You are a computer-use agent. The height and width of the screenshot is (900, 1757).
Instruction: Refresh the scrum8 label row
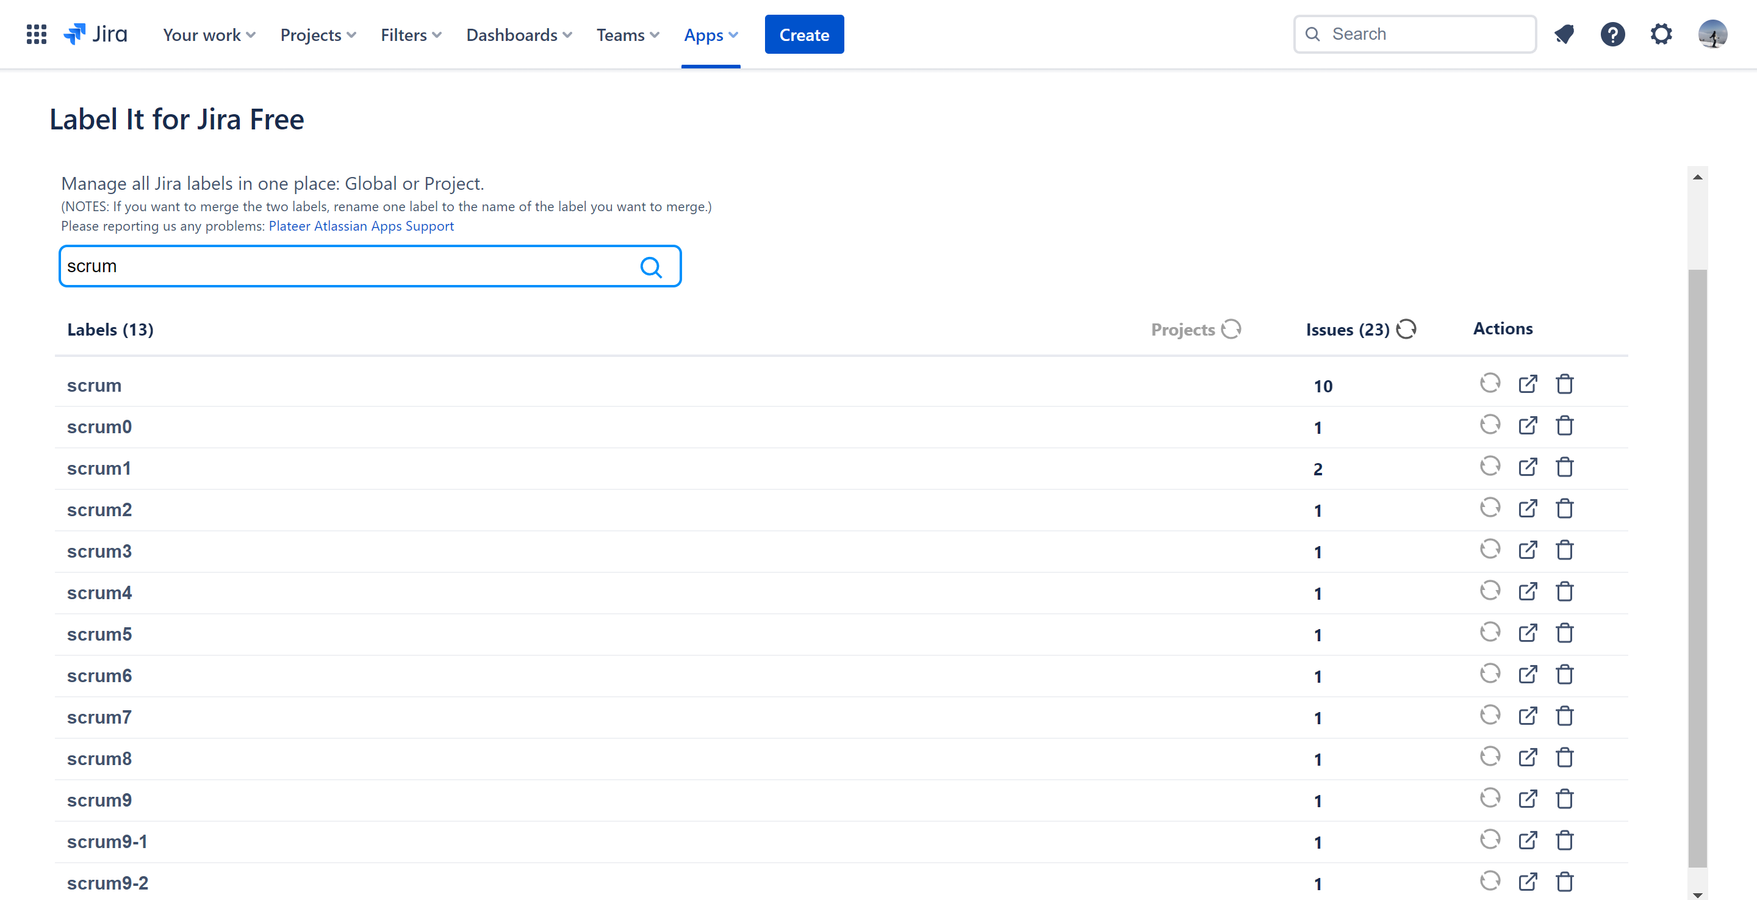pyautogui.click(x=1490, y=757)
